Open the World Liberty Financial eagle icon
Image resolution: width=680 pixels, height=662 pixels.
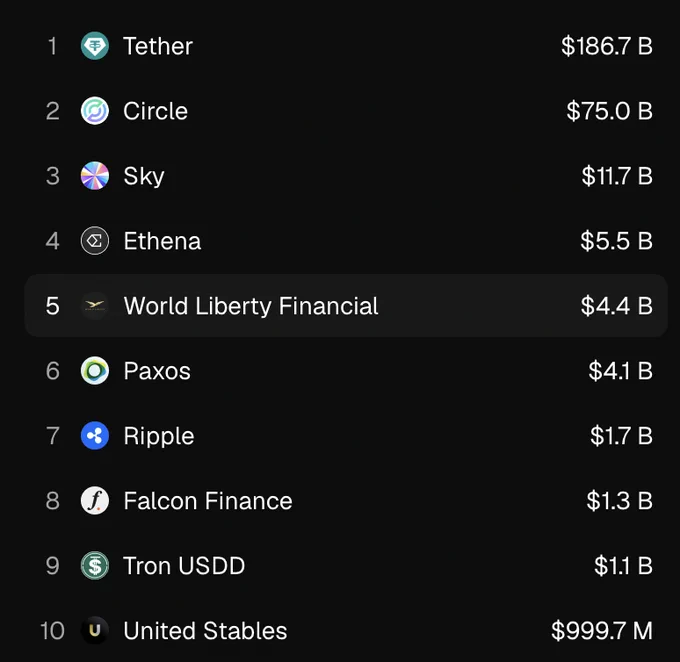(95, 305)
